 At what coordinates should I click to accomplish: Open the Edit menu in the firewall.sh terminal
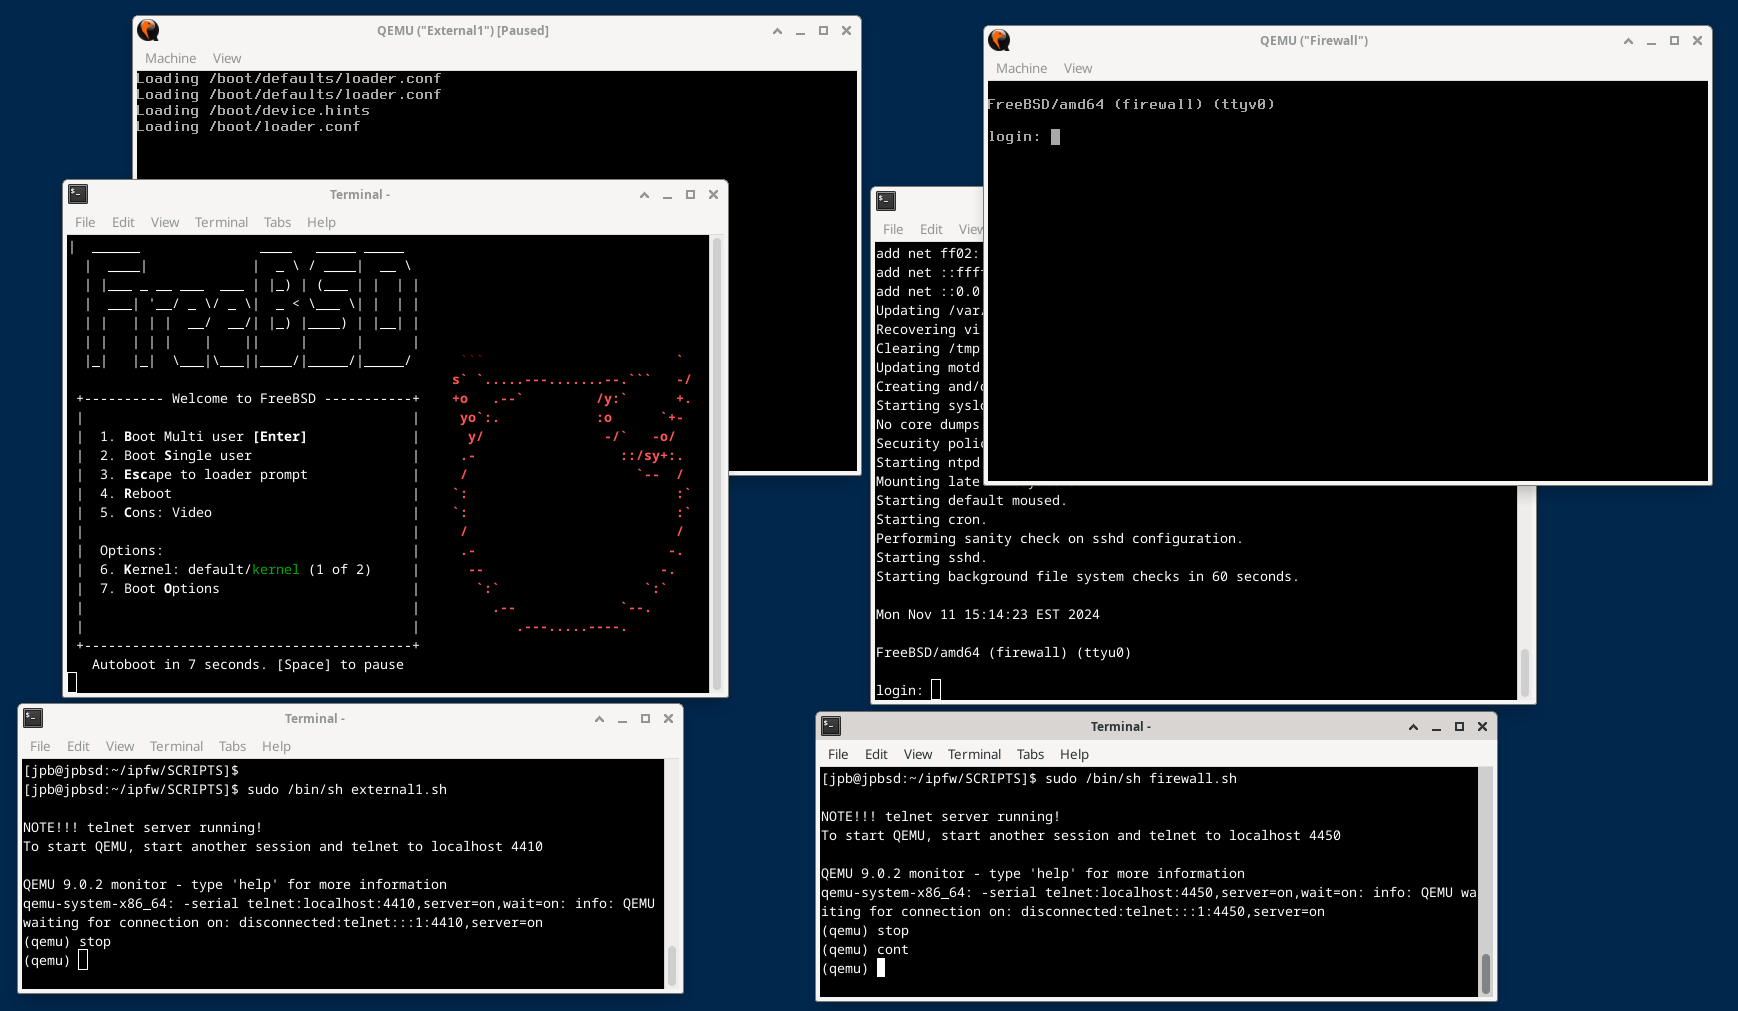click(x=876, y=754)
